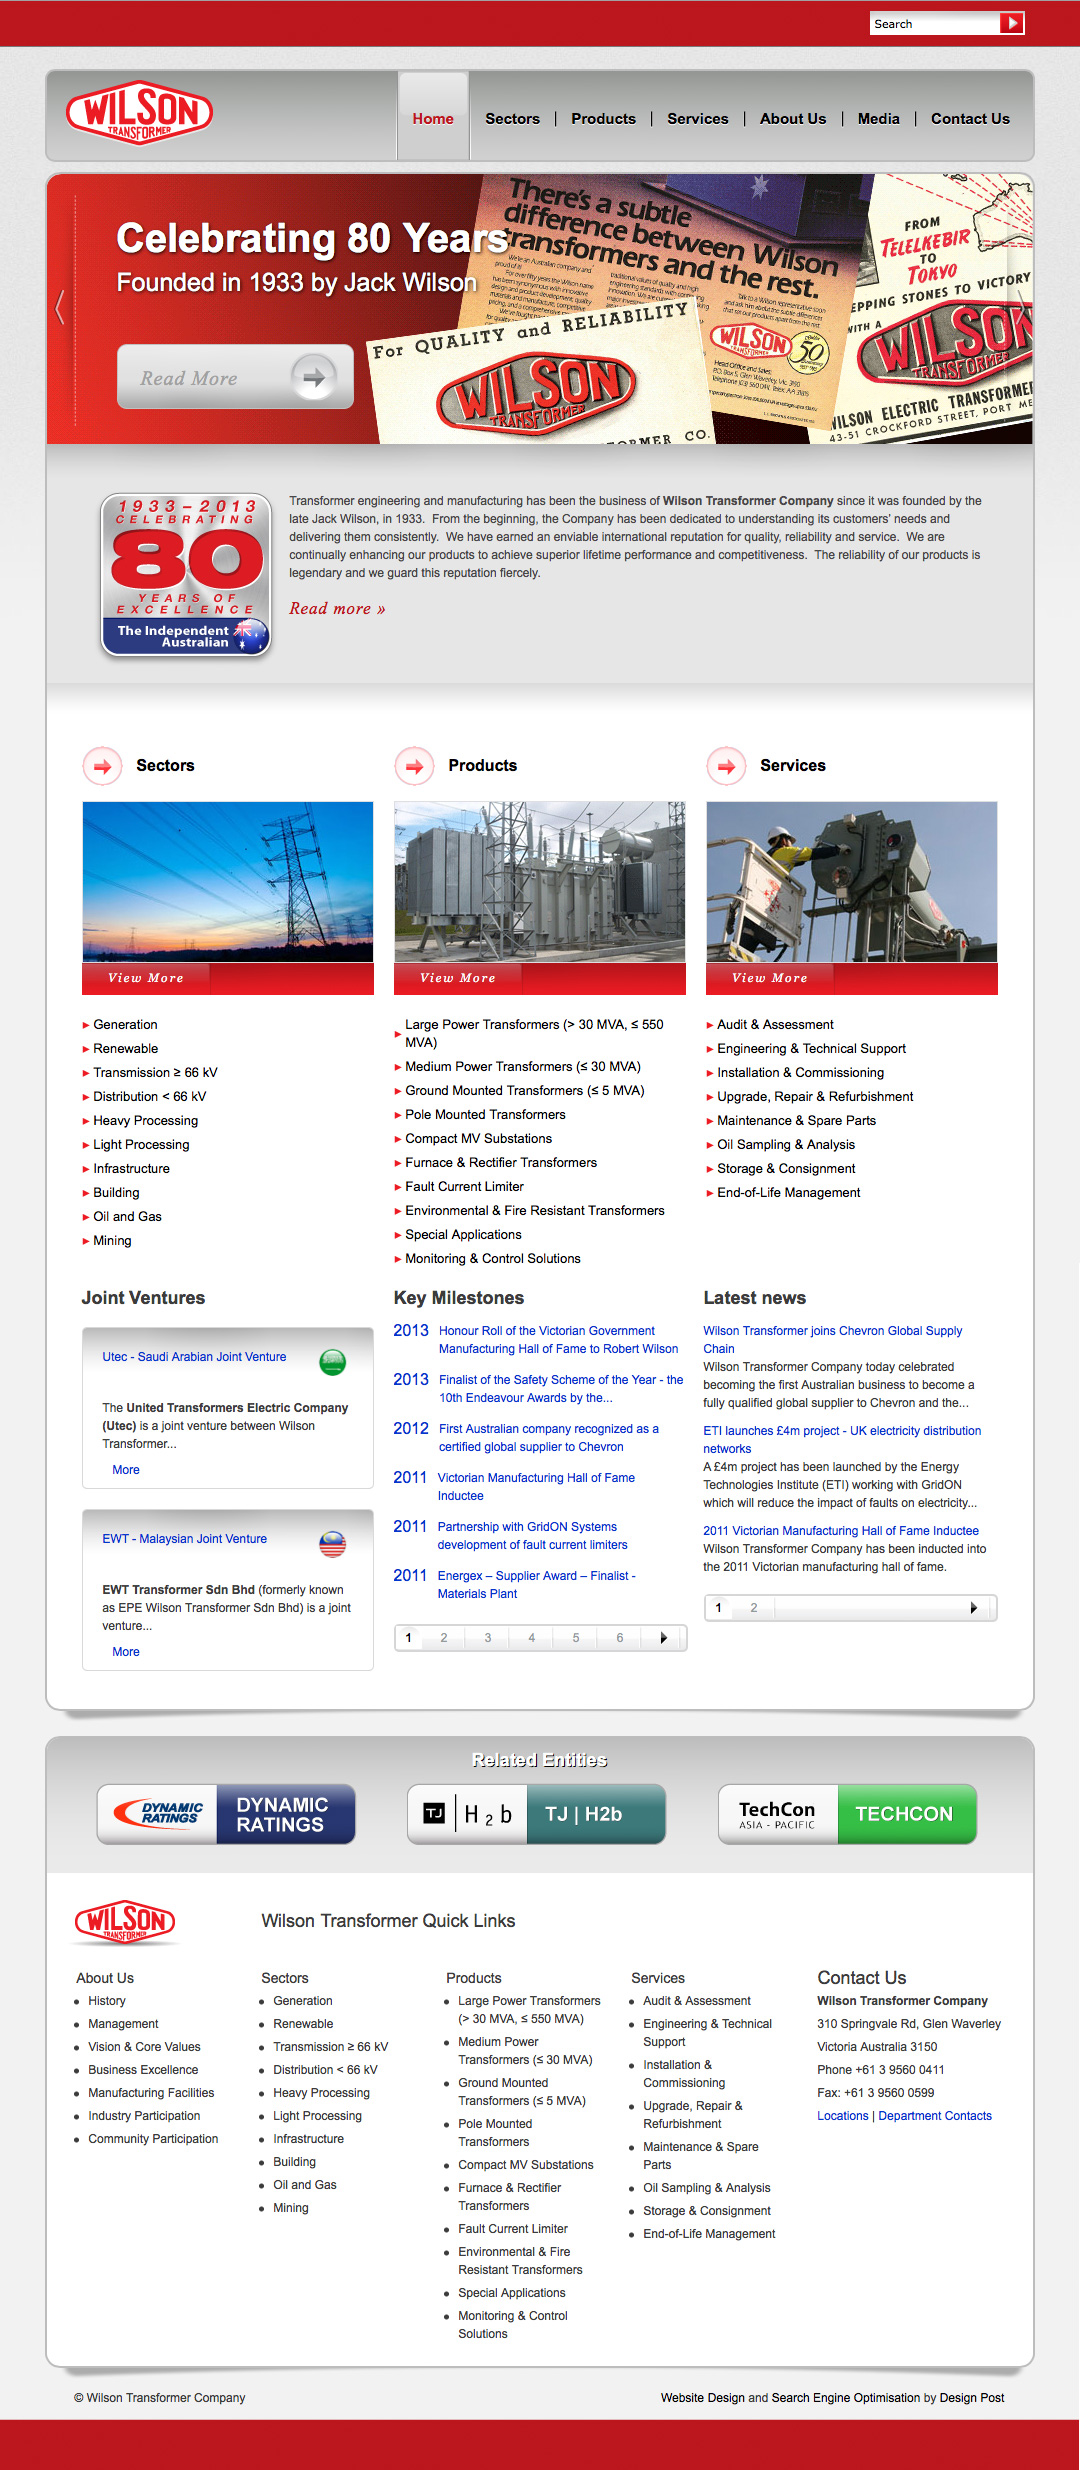Image resolution: width=1080 pixels, height=2470 pixels.
Task: Open footer Vision & Core Values link
Action: [x=144, y=2047]
